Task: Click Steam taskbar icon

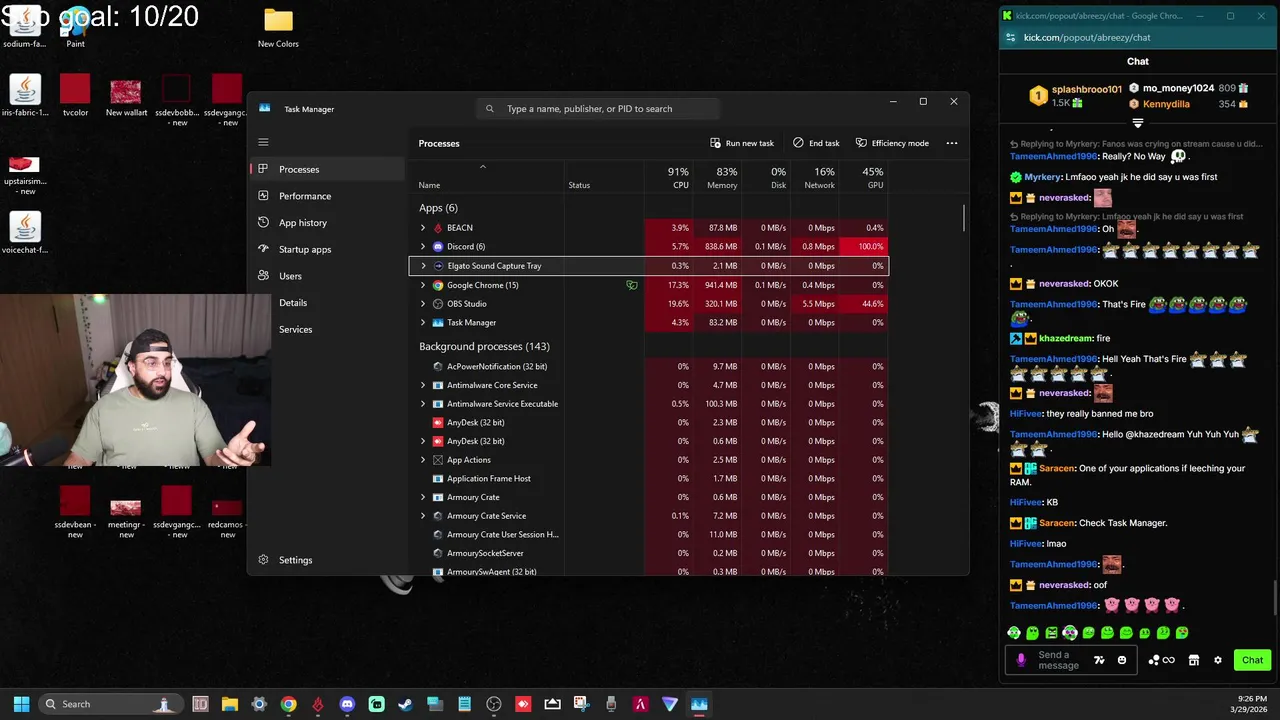Action: tap(405, 704)
